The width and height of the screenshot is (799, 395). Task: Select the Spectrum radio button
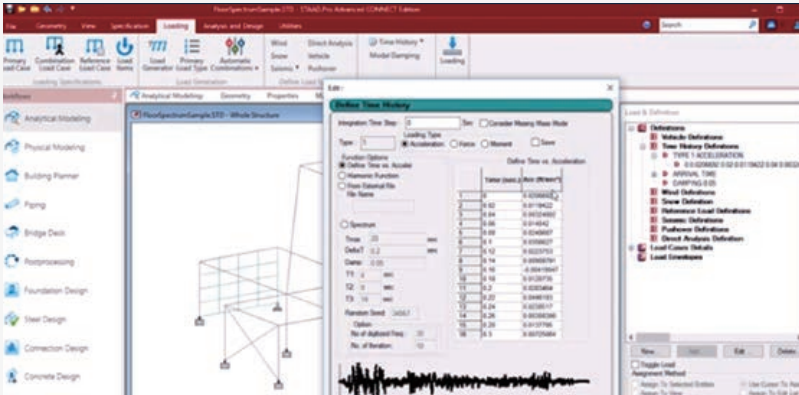[344, 224]
